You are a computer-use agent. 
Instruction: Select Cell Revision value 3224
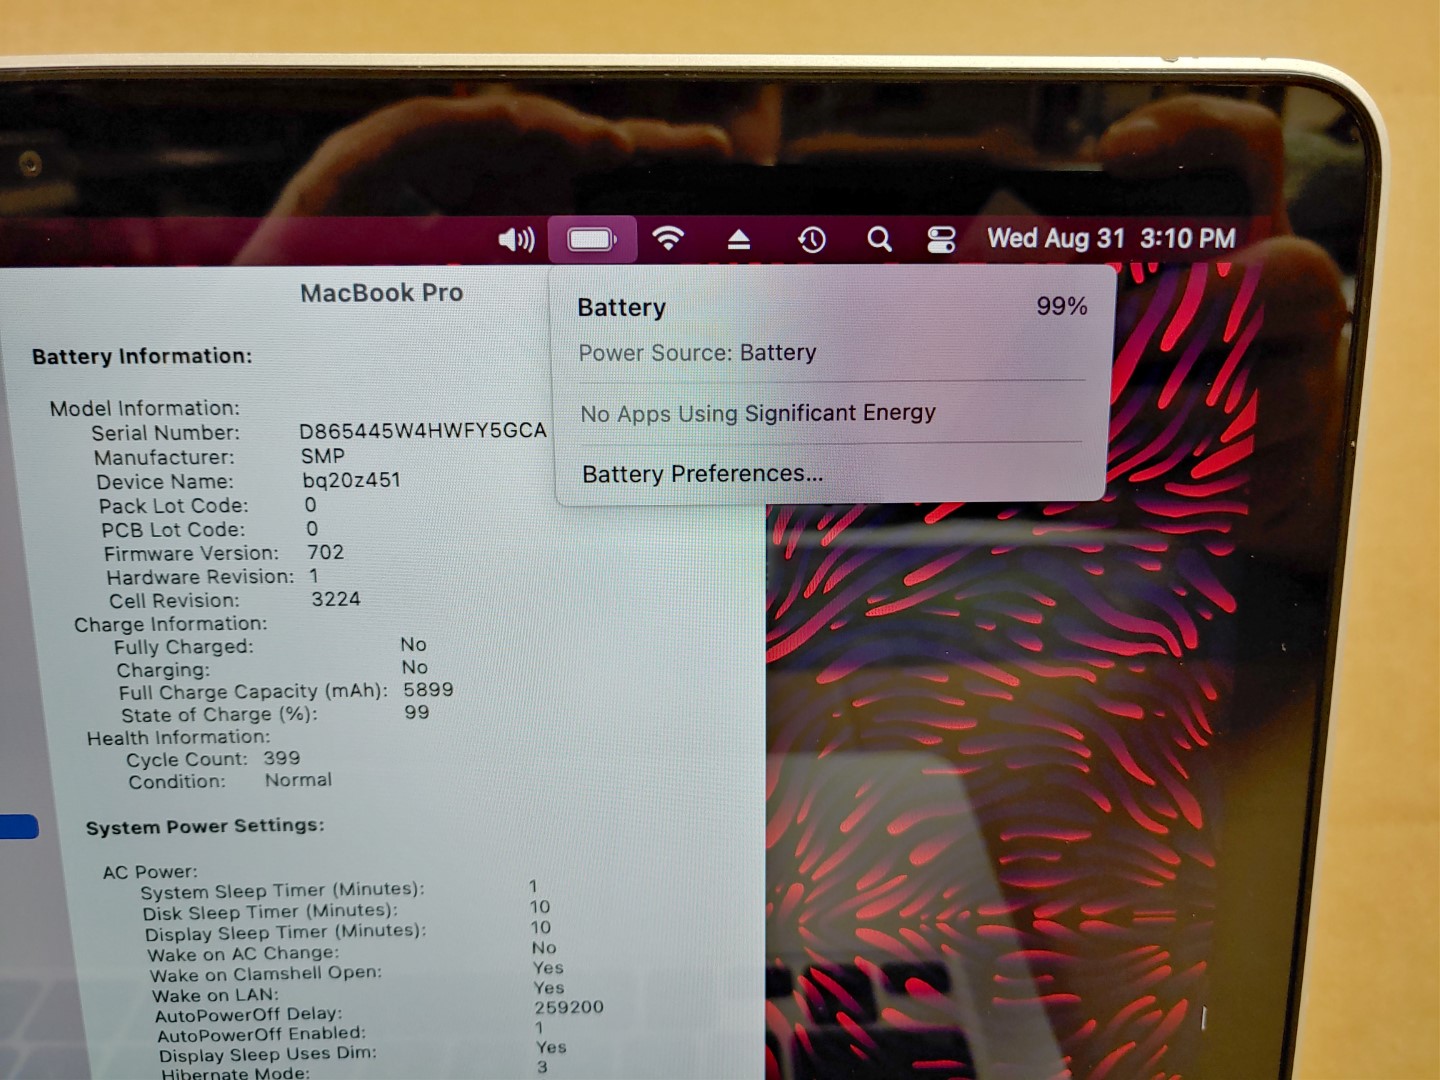coord(336,599)
